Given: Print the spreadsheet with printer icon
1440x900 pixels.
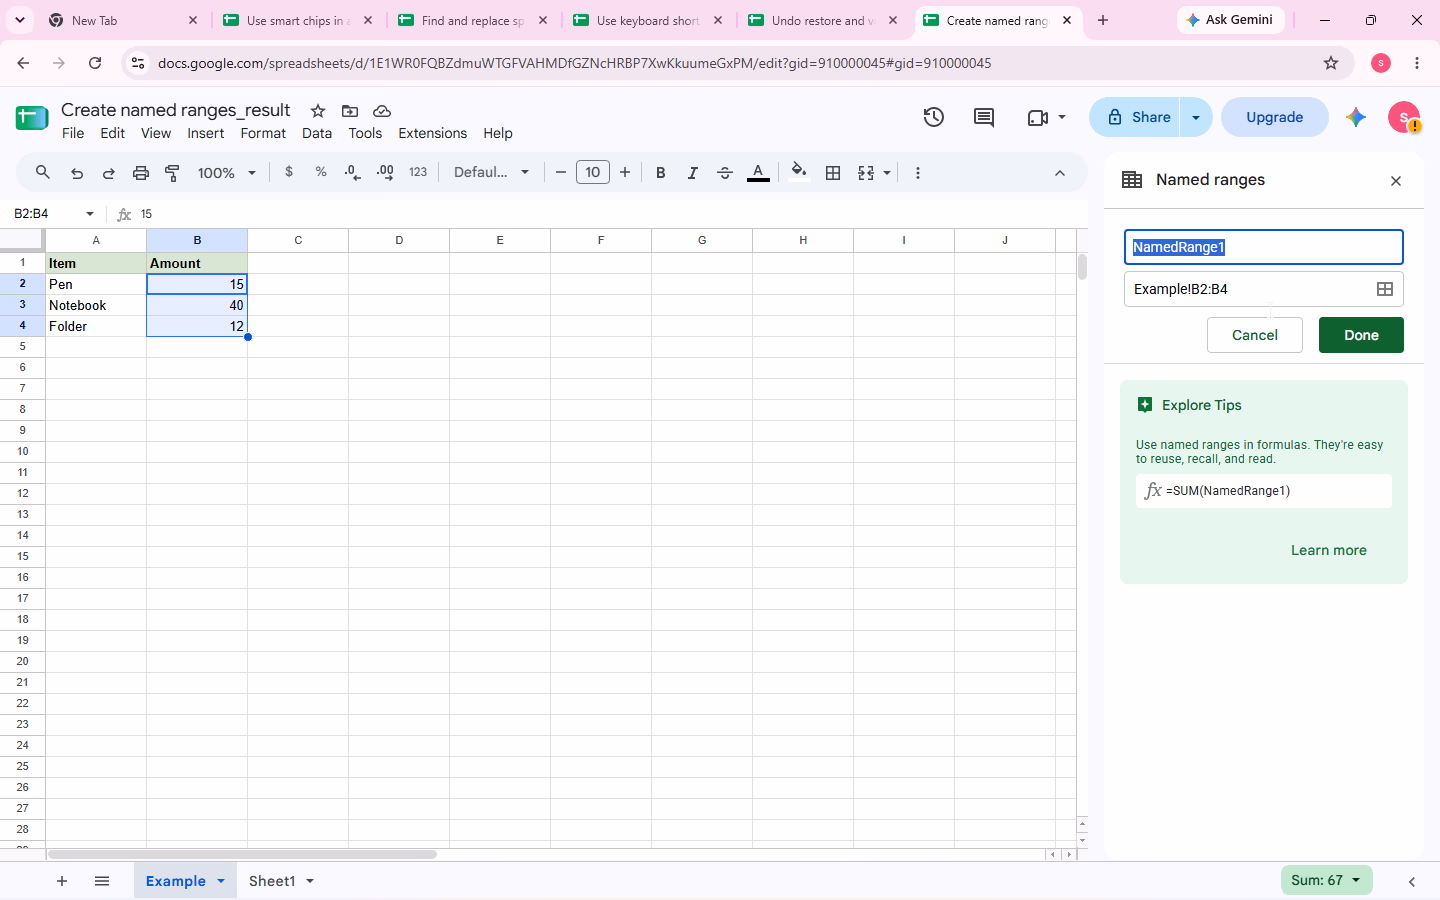Looking at the screenshot, I should (x=141, y=173).
